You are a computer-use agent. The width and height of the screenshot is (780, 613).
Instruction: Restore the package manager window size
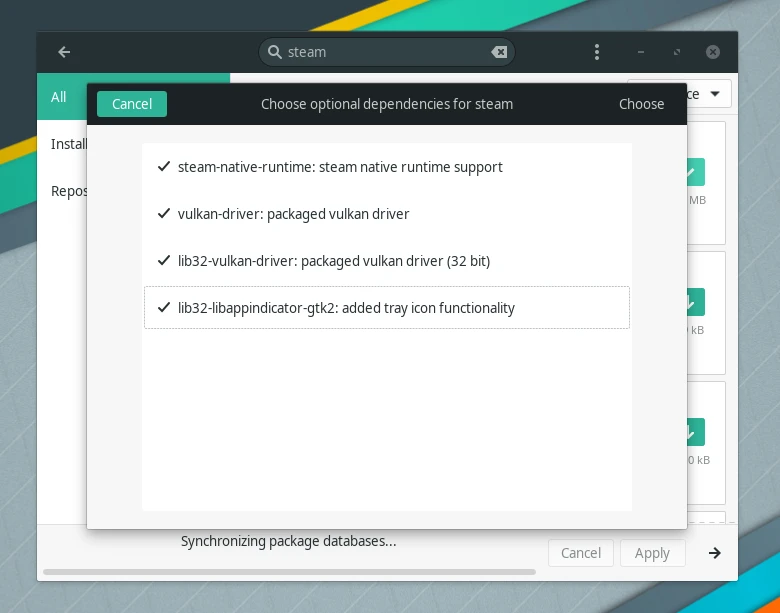click(677, 52)
